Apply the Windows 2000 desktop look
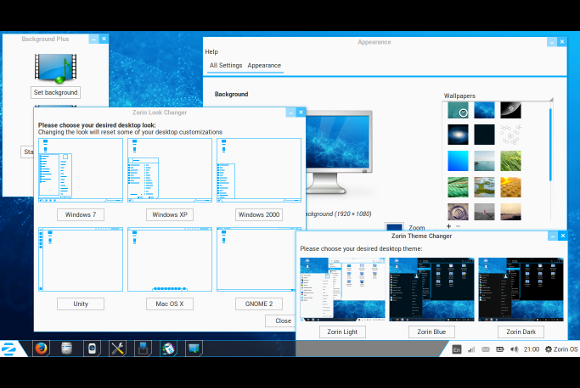This screenshot has height=388, width=580. [259, 215]
